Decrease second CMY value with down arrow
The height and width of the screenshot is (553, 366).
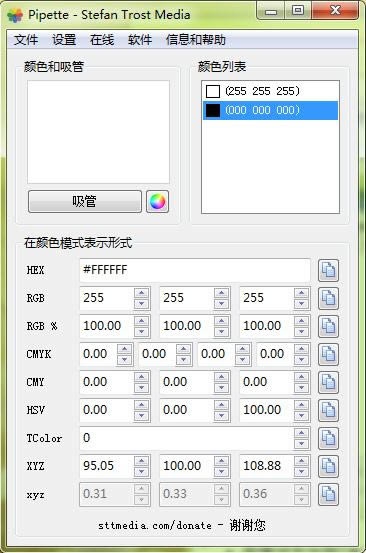pyautogui.click(x=221, y=388)
